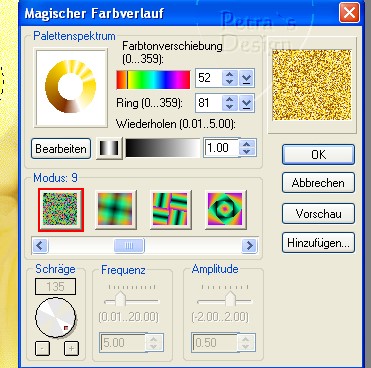Select the noise pattern mode thumbnail

pyautogui.click(x=61, y=210)
